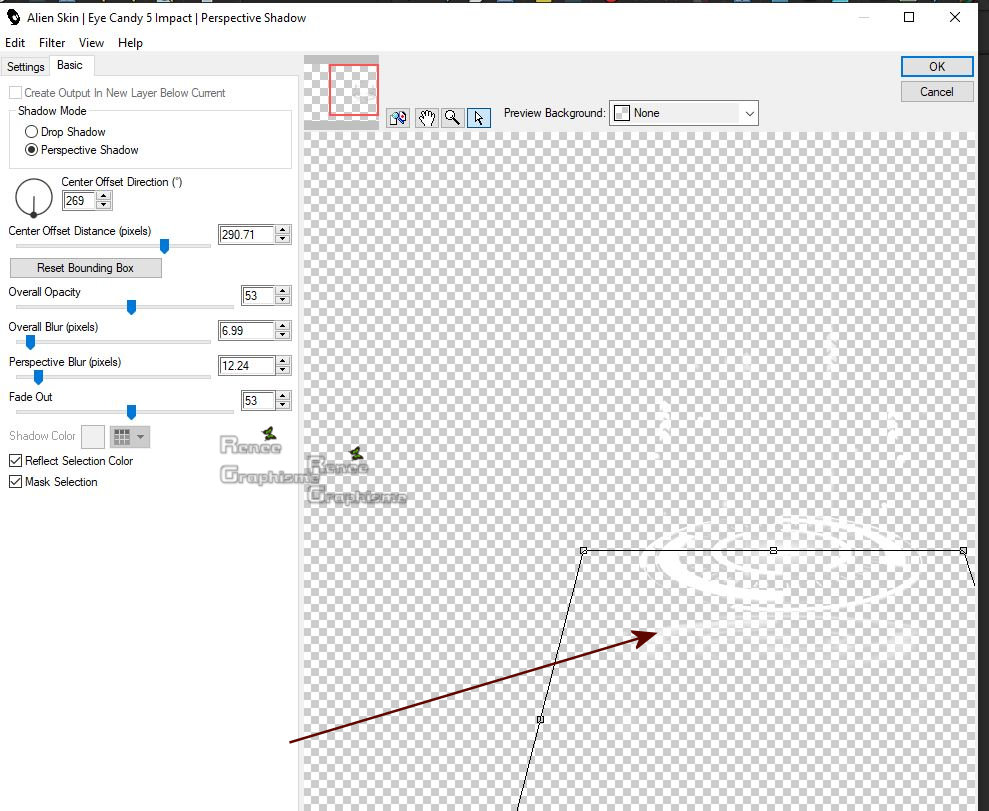
Task: Increase Overall Opacity value
Action: [x=283, y=291]
